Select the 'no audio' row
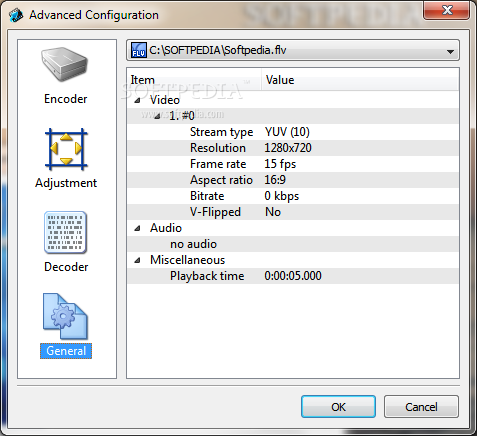477x436 pixels. click(293, 244)
